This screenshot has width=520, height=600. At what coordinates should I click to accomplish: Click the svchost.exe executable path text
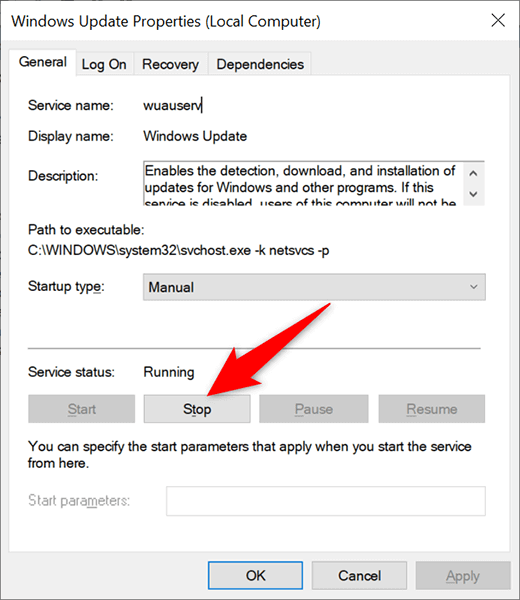[x=178, y=250]
